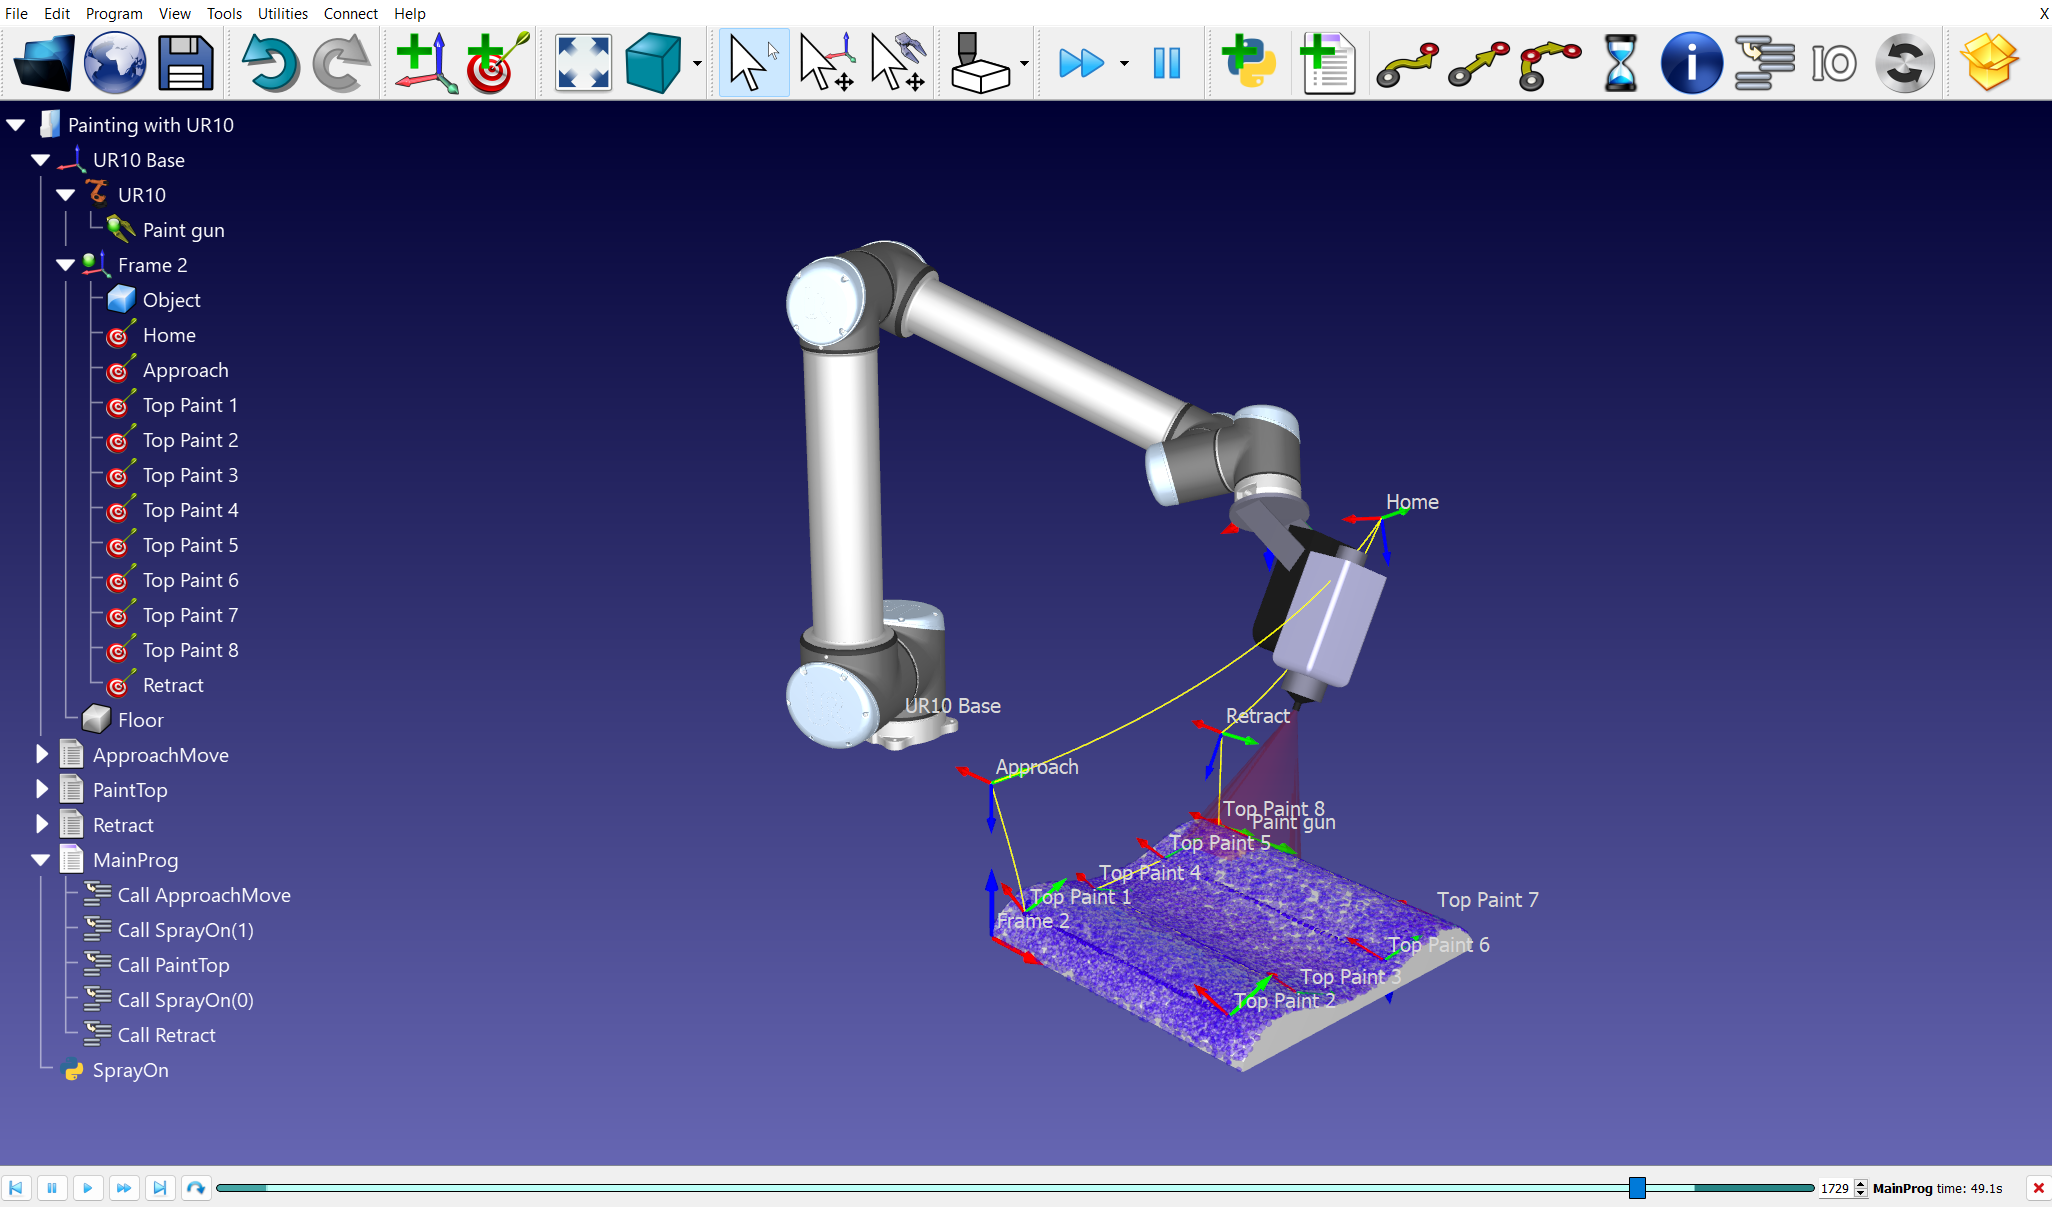This screenshot has width=2052, height=1207.
Task: Click the Add reference frame icon
Action: (x=425, y=63)
